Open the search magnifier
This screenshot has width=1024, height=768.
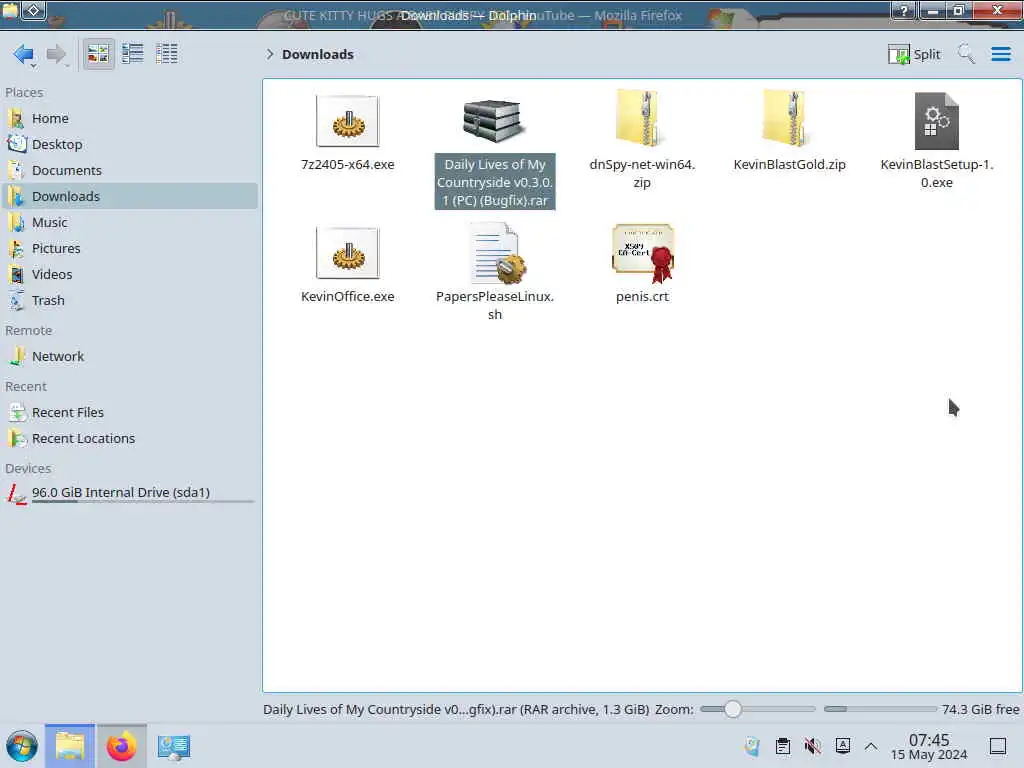coord(966,54)
